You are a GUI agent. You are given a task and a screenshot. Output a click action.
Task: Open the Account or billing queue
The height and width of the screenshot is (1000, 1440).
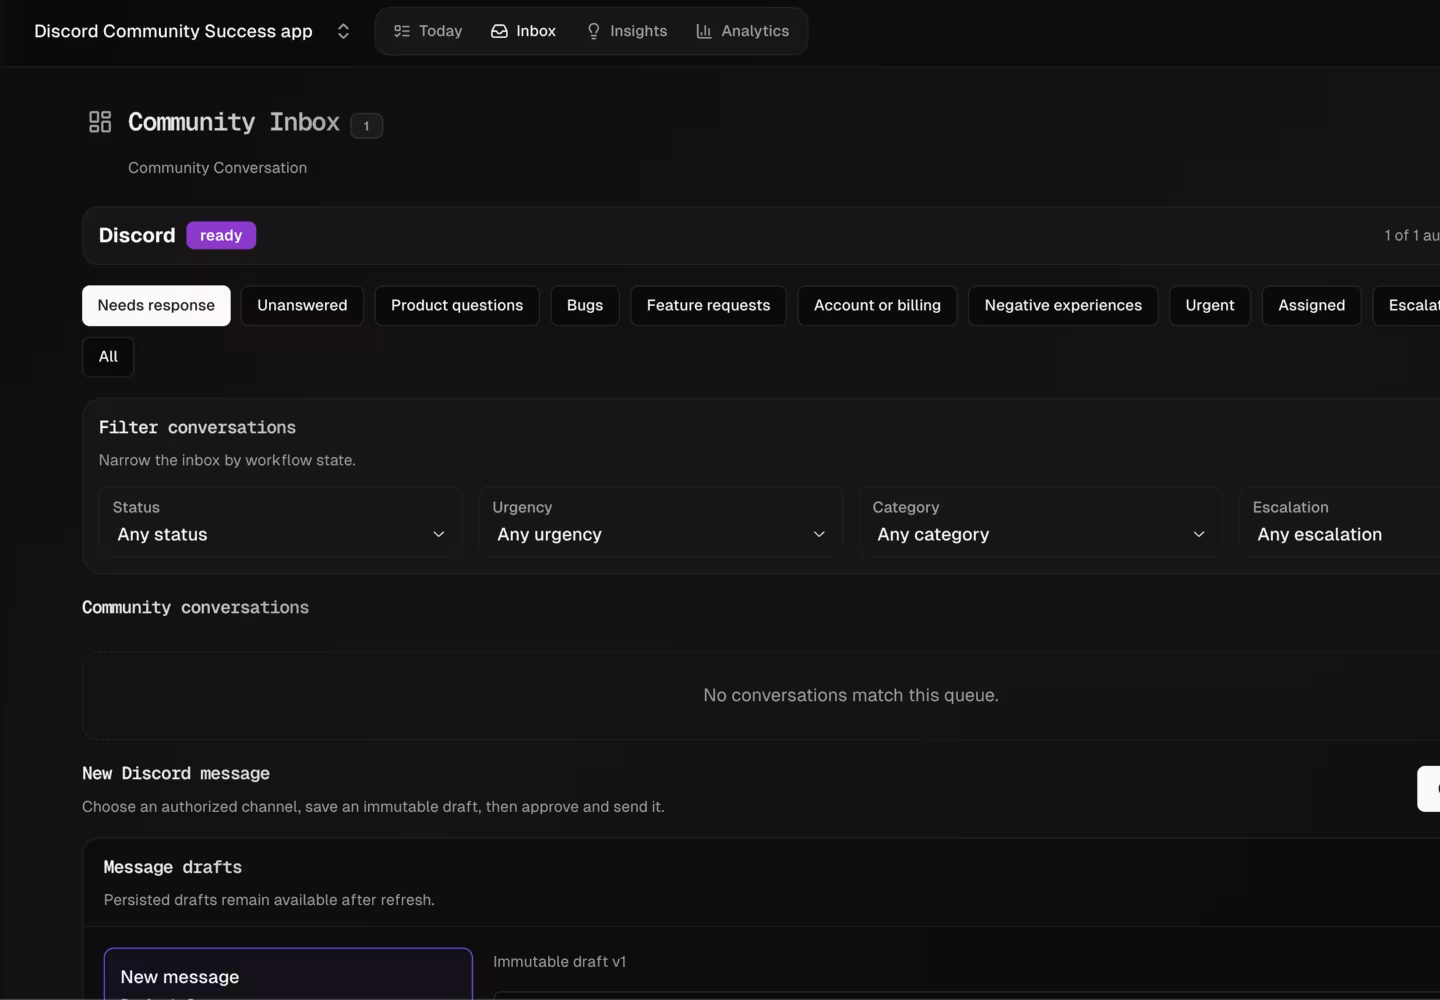[x=877, y=306]
